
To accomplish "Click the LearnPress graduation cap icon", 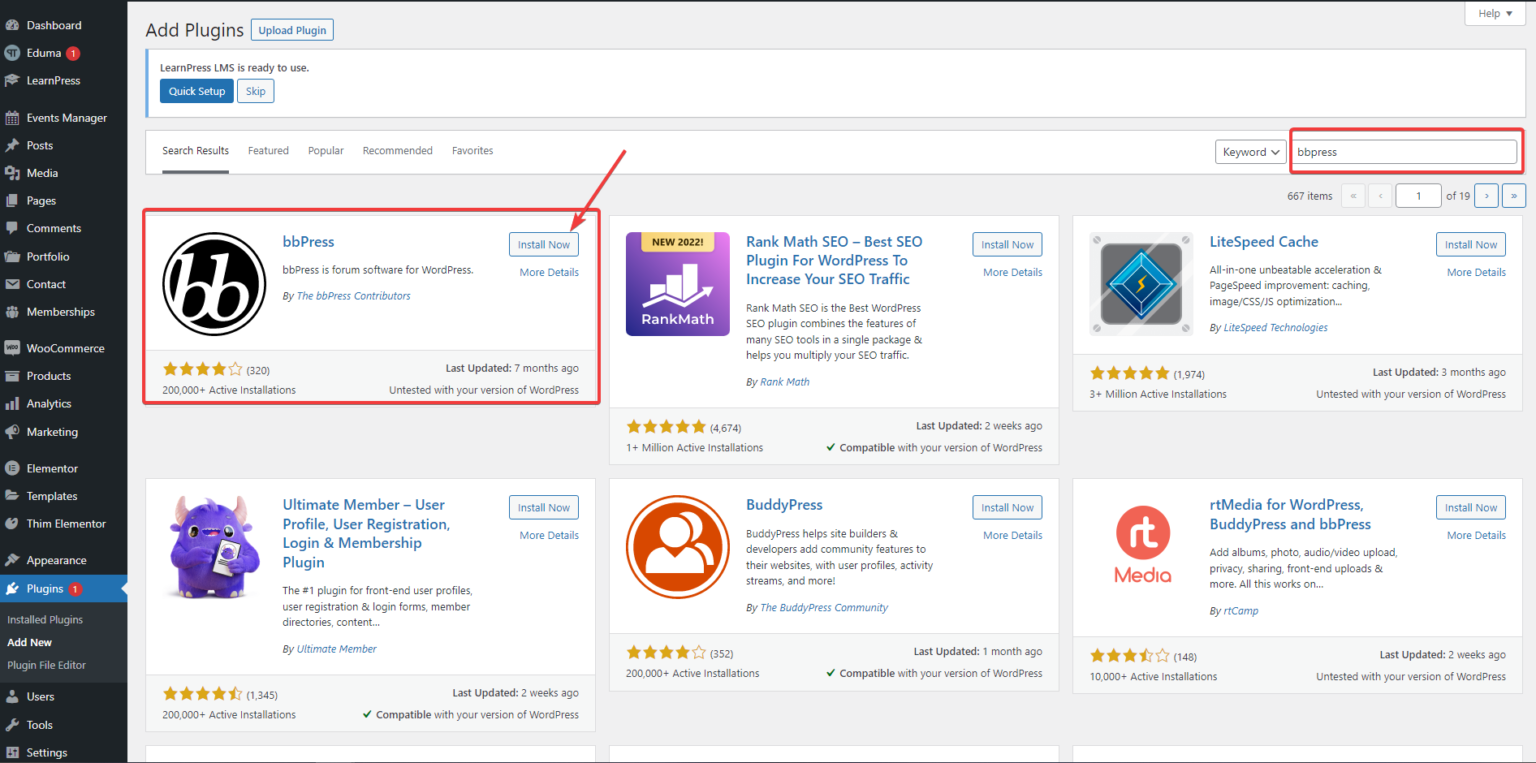I will coord(12,81).
